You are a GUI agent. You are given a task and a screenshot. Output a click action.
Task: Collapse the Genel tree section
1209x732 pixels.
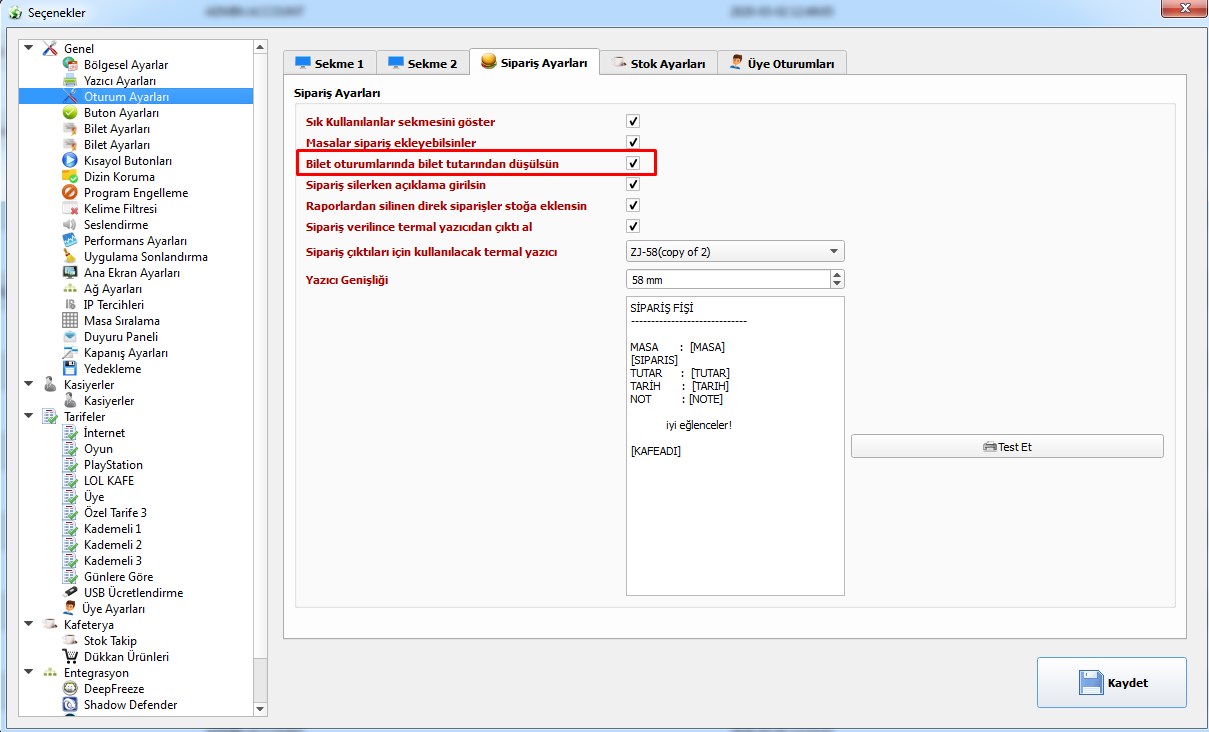[x=28, y=48]
